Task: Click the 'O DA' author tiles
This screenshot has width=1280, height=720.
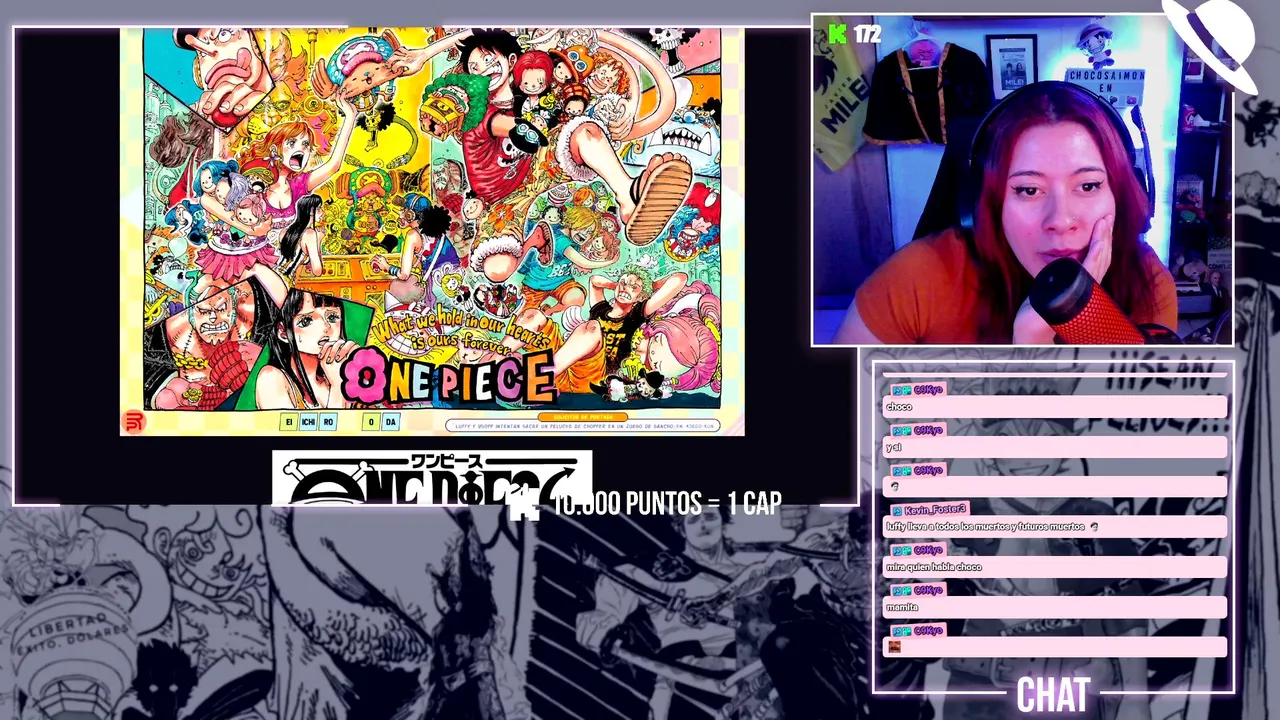Action: click(x=380, y=422)
